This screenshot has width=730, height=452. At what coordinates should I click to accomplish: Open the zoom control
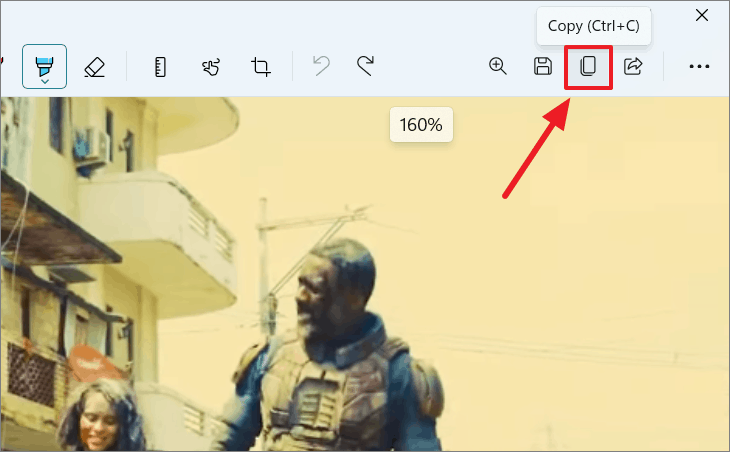point(498,66)
